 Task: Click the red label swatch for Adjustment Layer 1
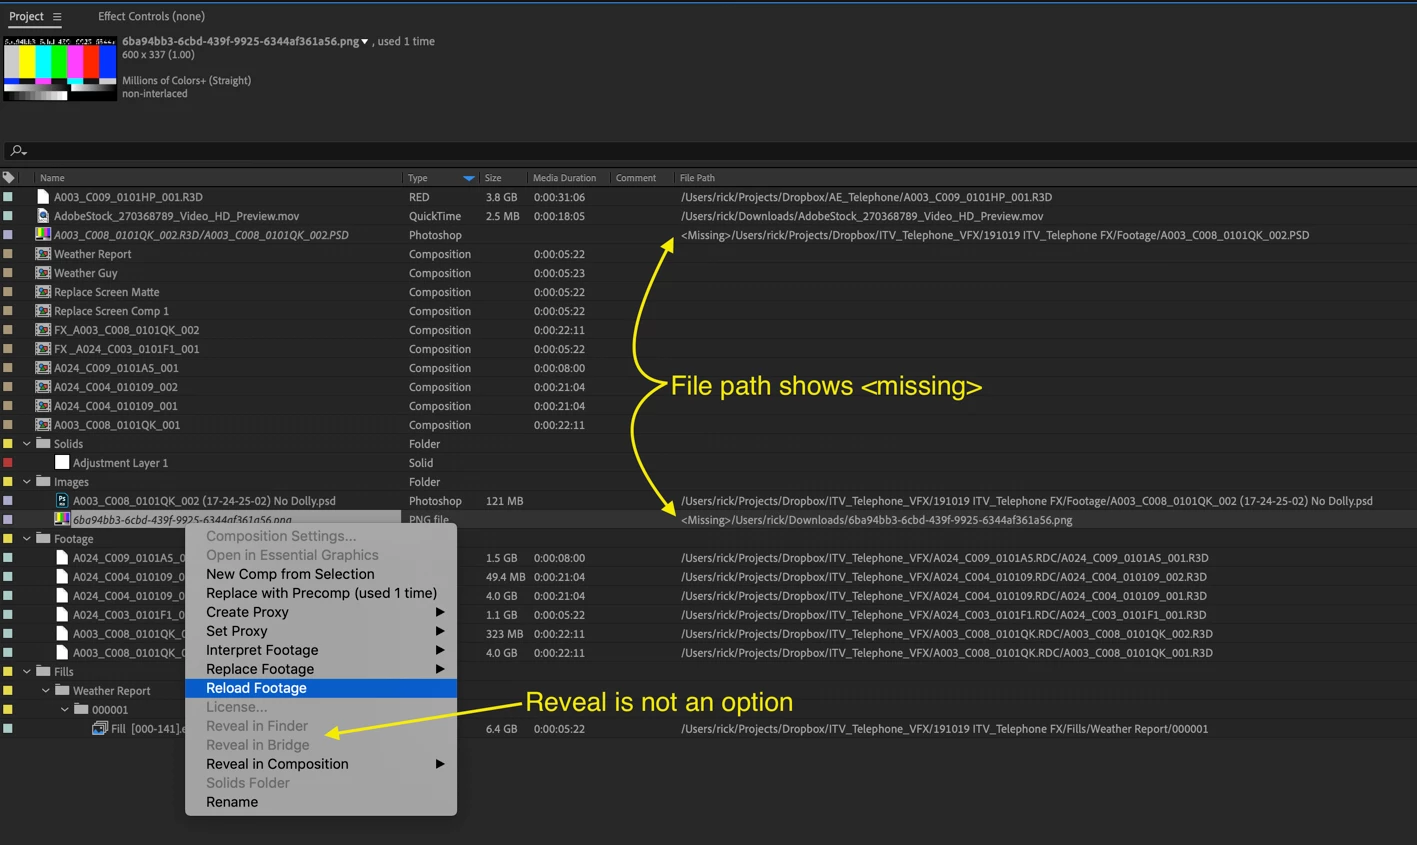coord(8,463)
